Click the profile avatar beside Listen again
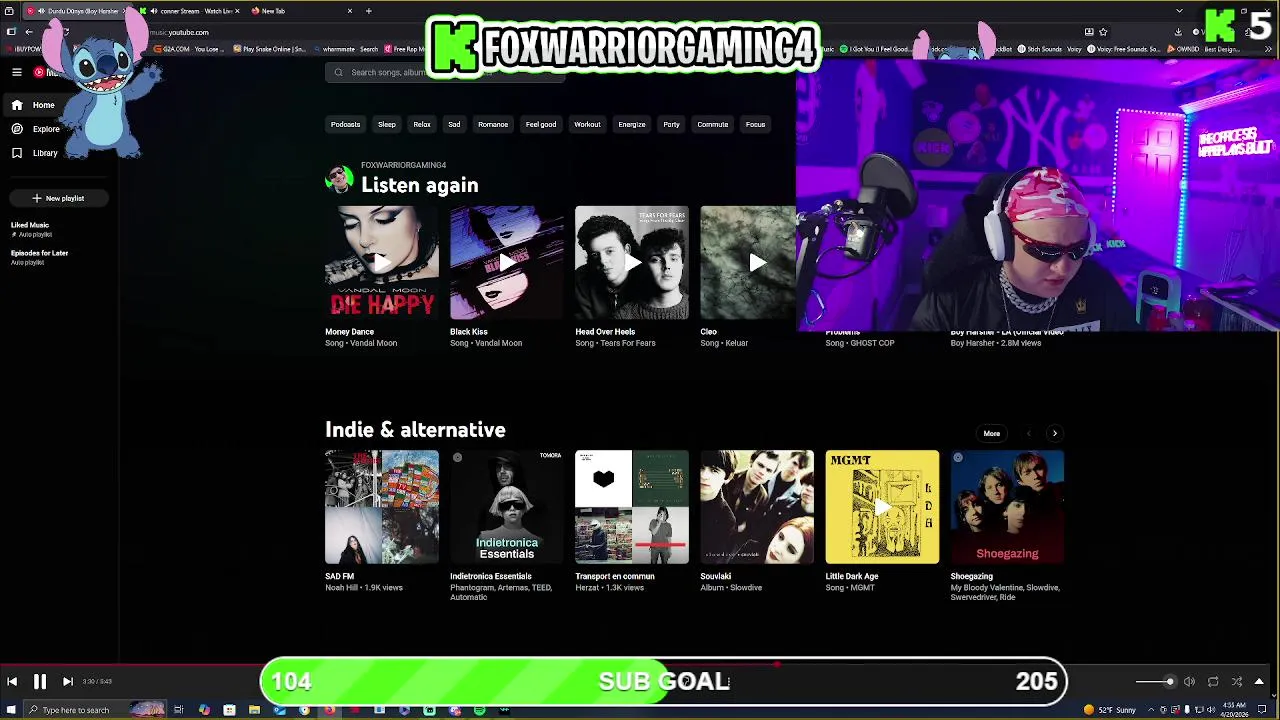1280x720 pixels. click(340, 180)
